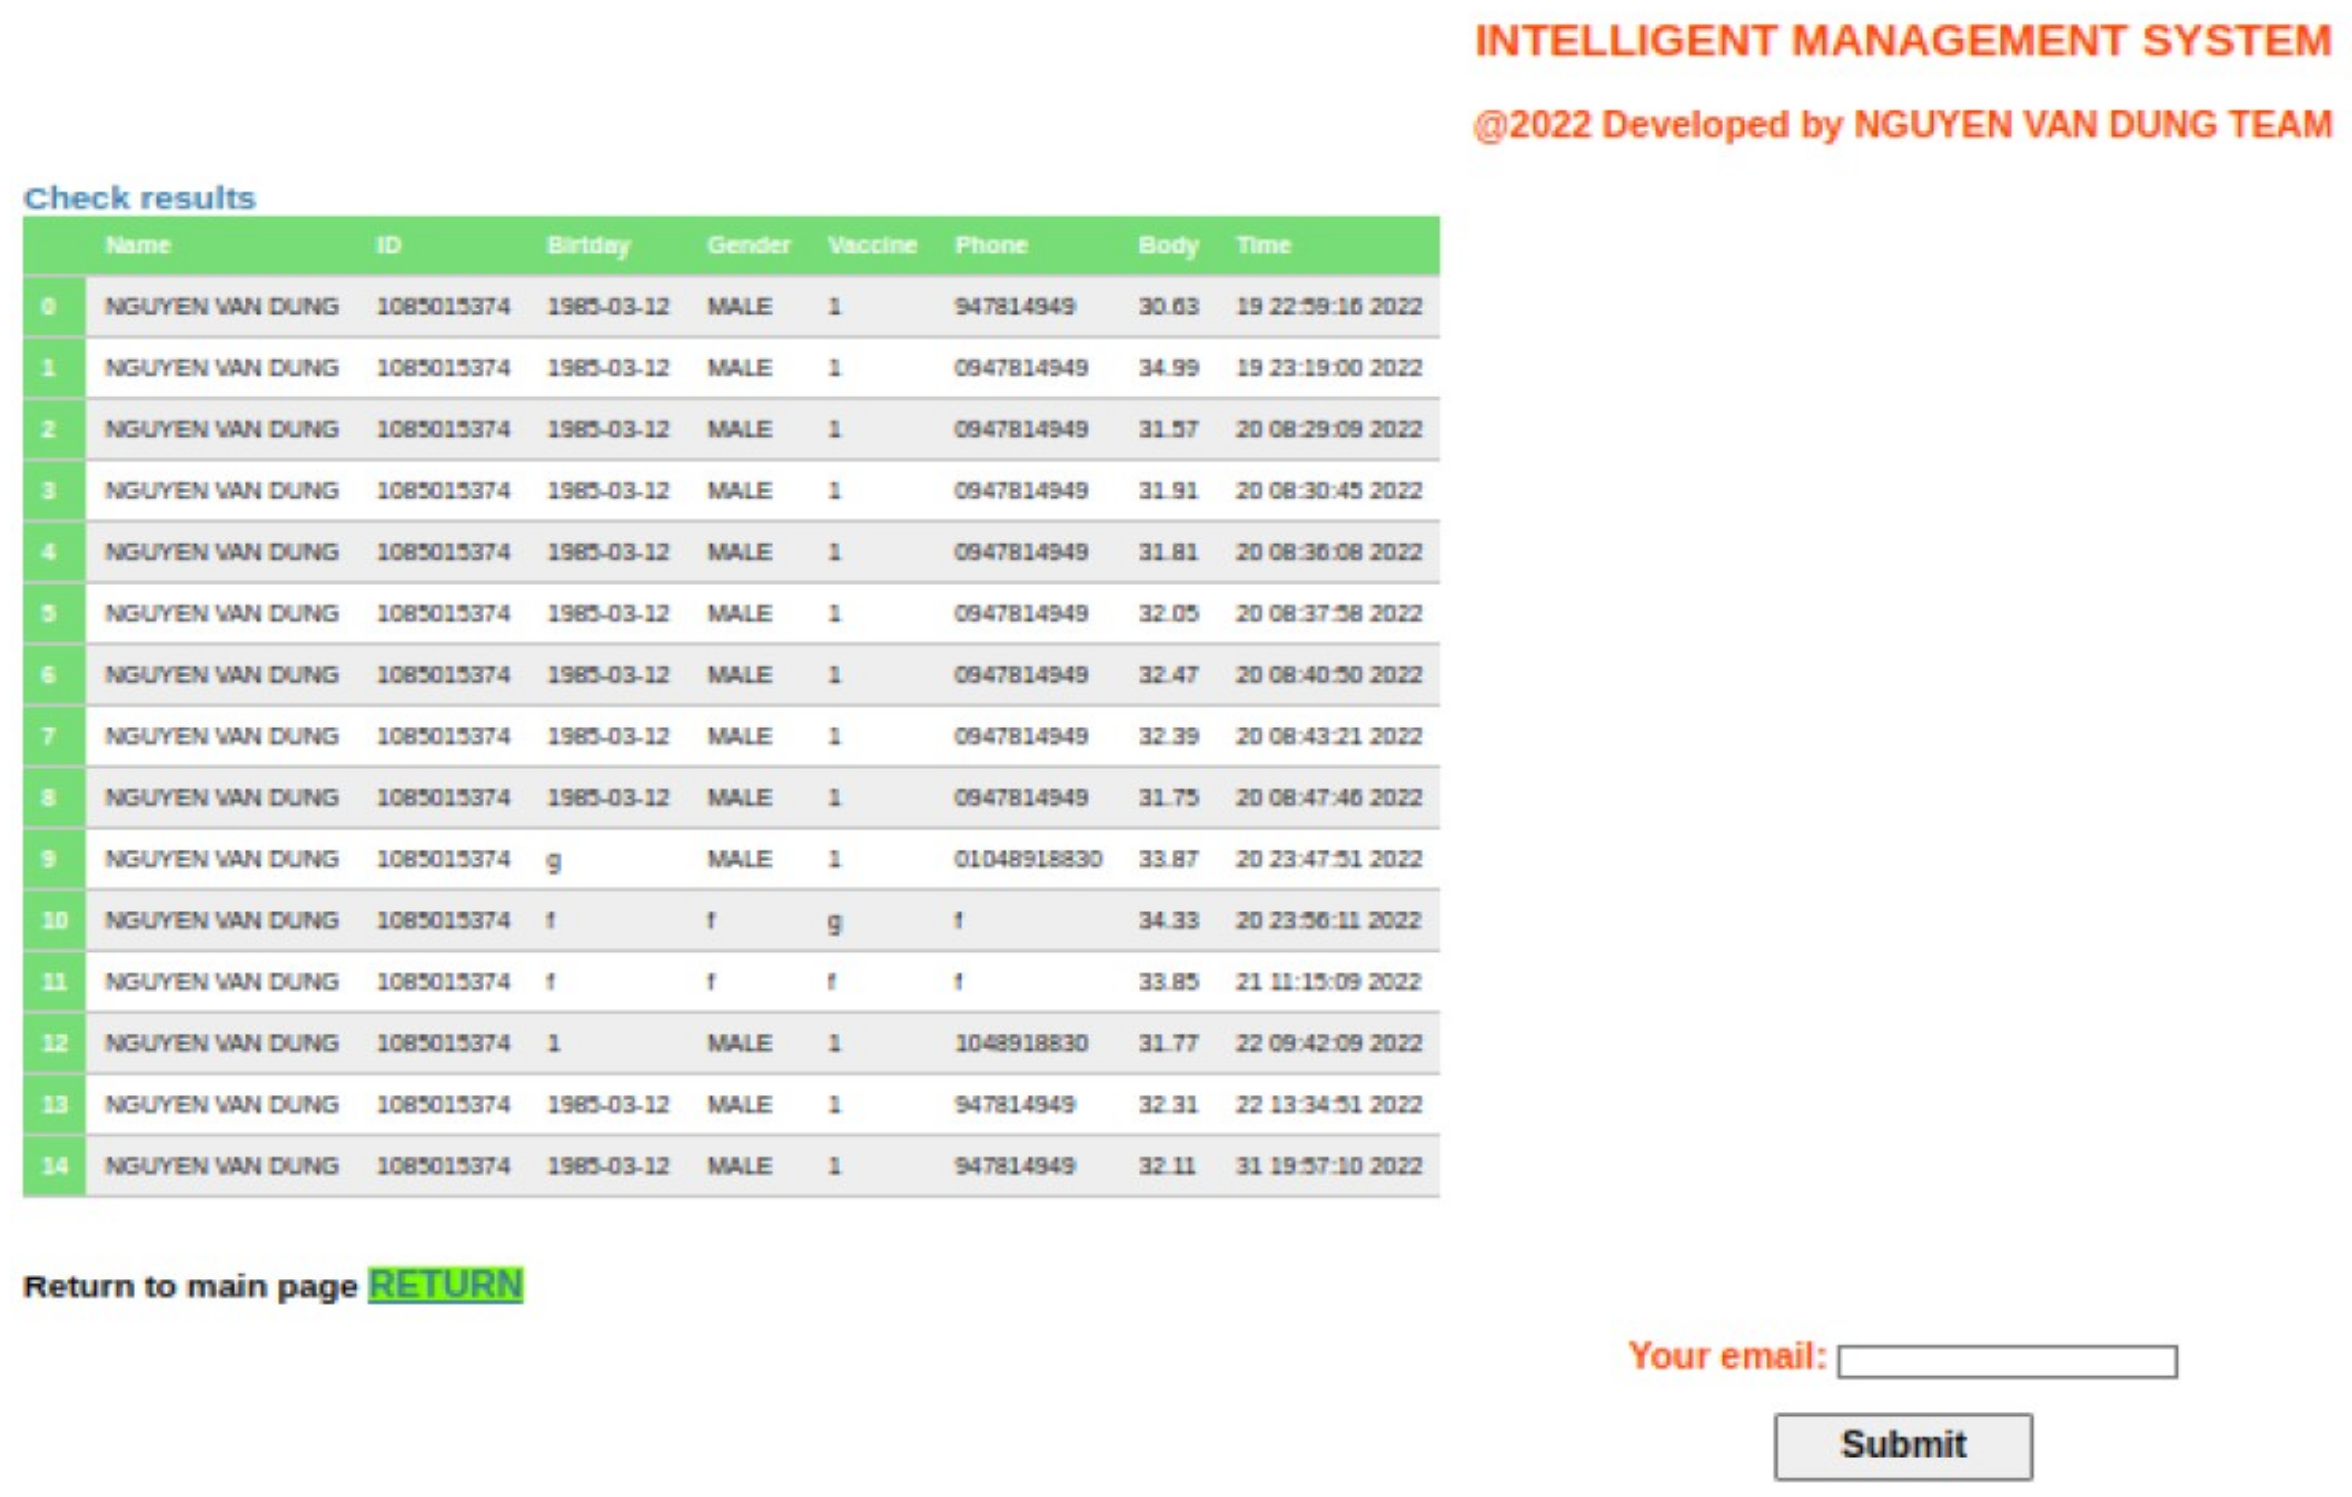Click time 21 11:15:09 2022 cell
This screenshot has width=2352, height=1497.
click(x=1327, y=982)
